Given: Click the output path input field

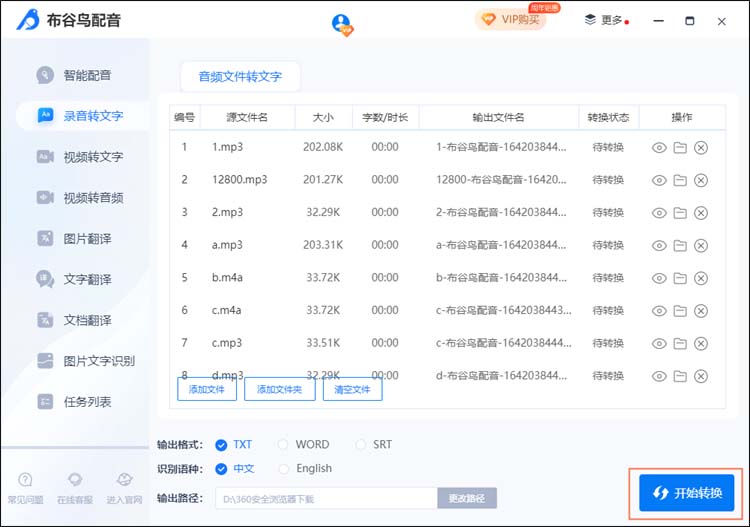Looking at the screenshot, I should click(326, 498).
